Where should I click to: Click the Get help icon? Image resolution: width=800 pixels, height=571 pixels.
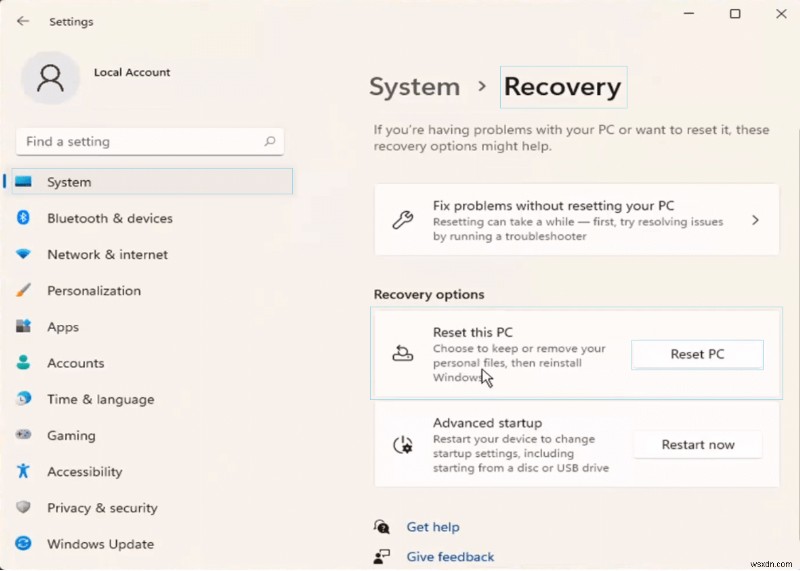coord(382,527)
